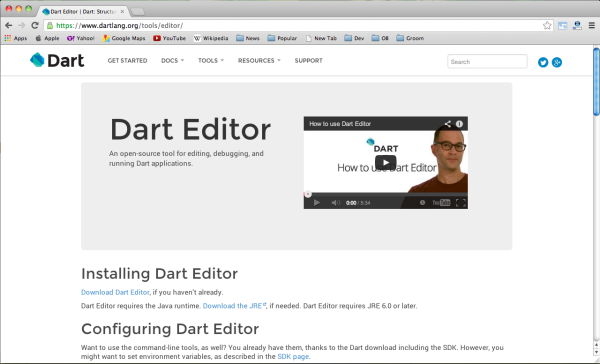Expand the TOOLS navigation dropdown
The height and width of the screenshot is (364, 600).
[x=211, y=60]
